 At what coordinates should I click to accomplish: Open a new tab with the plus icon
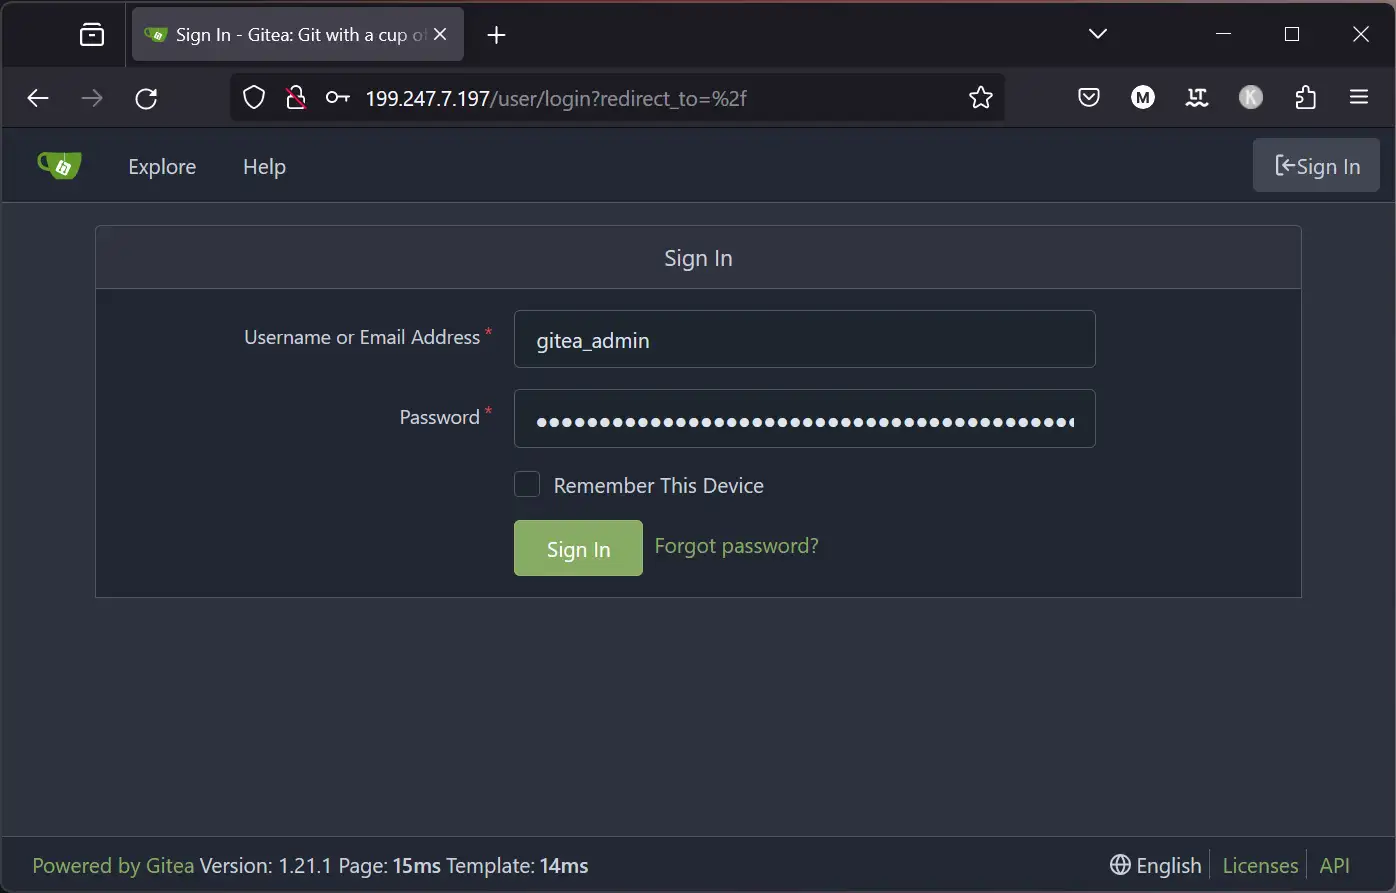point(496,35)
